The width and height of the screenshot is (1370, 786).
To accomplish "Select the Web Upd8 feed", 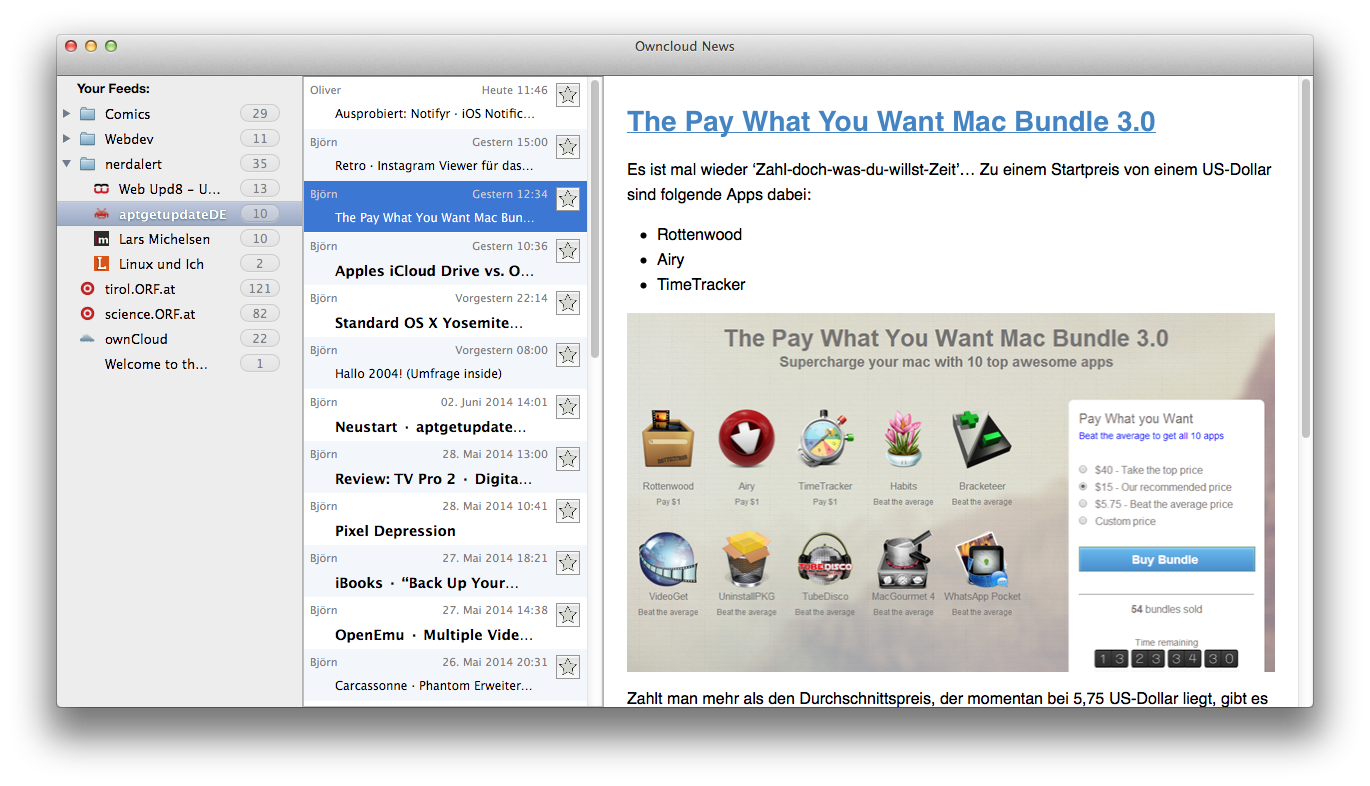I will (x=180, y=188).
